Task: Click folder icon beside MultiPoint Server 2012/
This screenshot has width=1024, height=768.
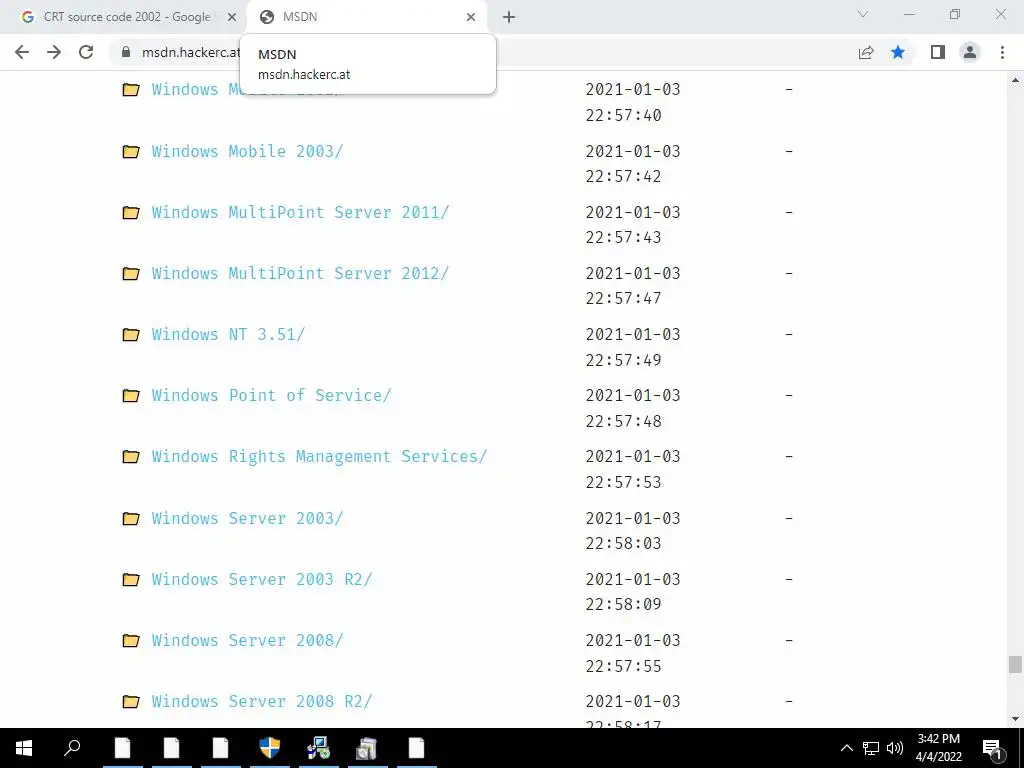Action: tap(131, 274)
